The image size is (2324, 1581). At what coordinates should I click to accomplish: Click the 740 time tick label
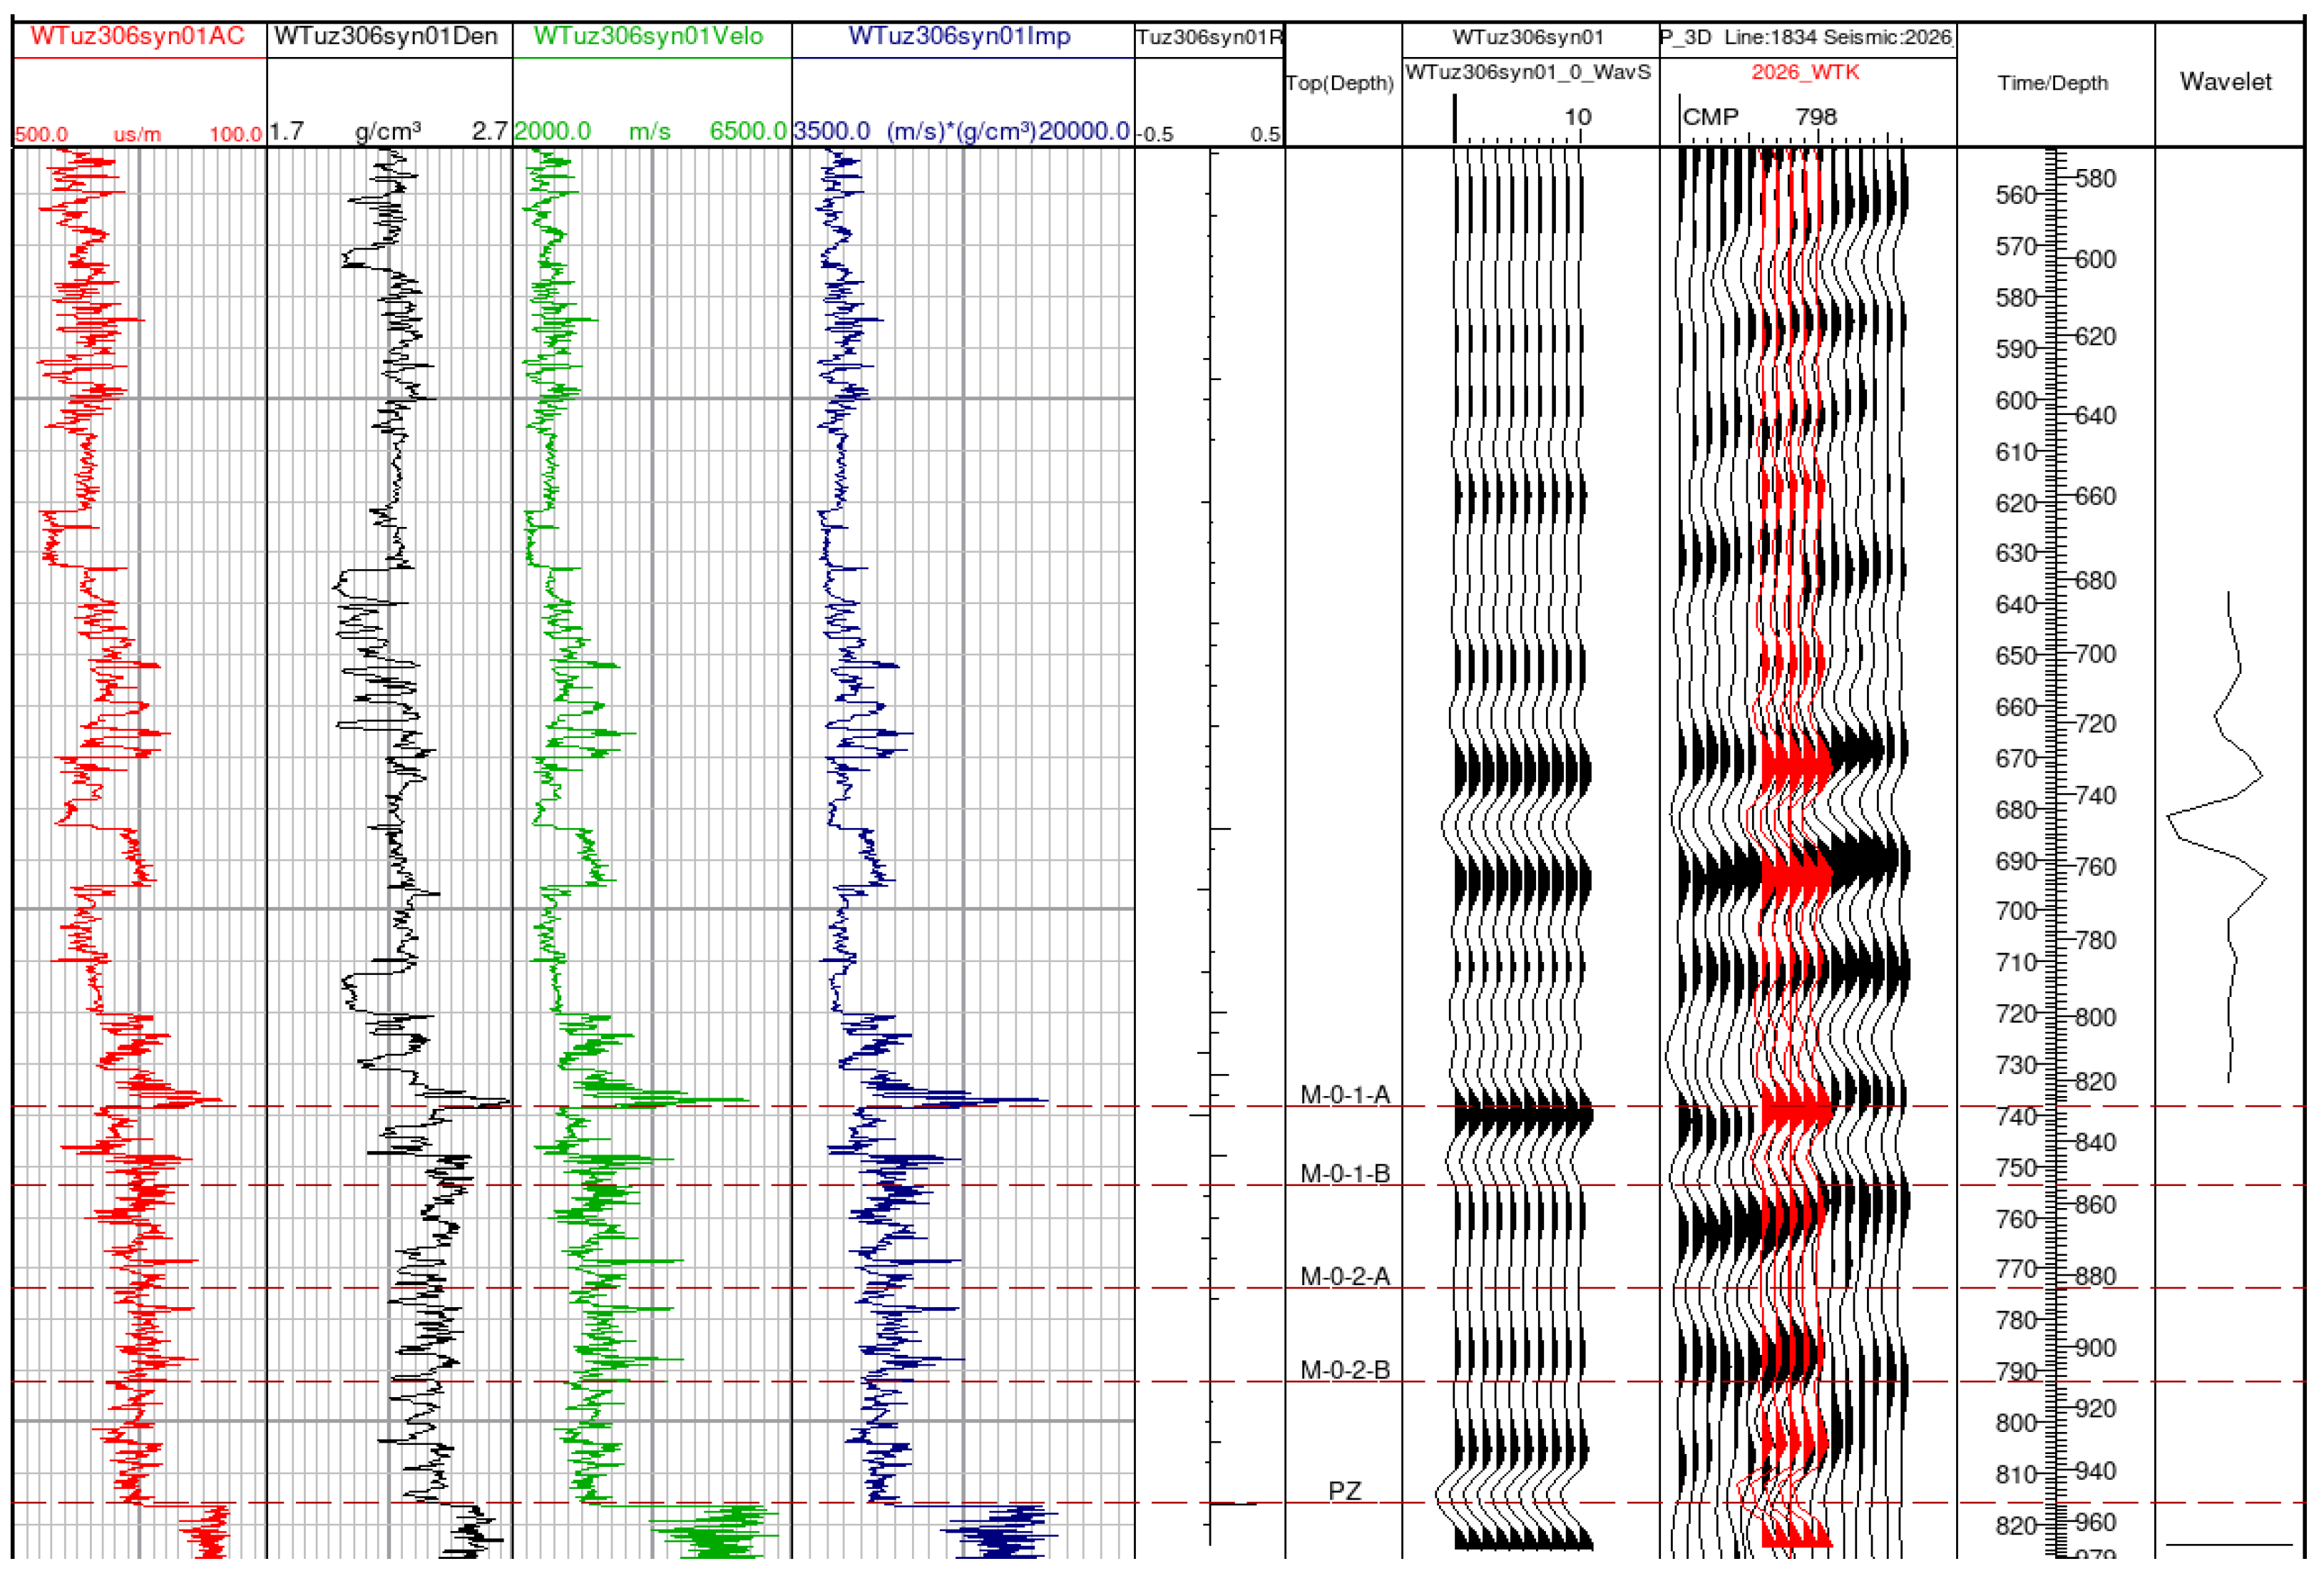2016,1117
